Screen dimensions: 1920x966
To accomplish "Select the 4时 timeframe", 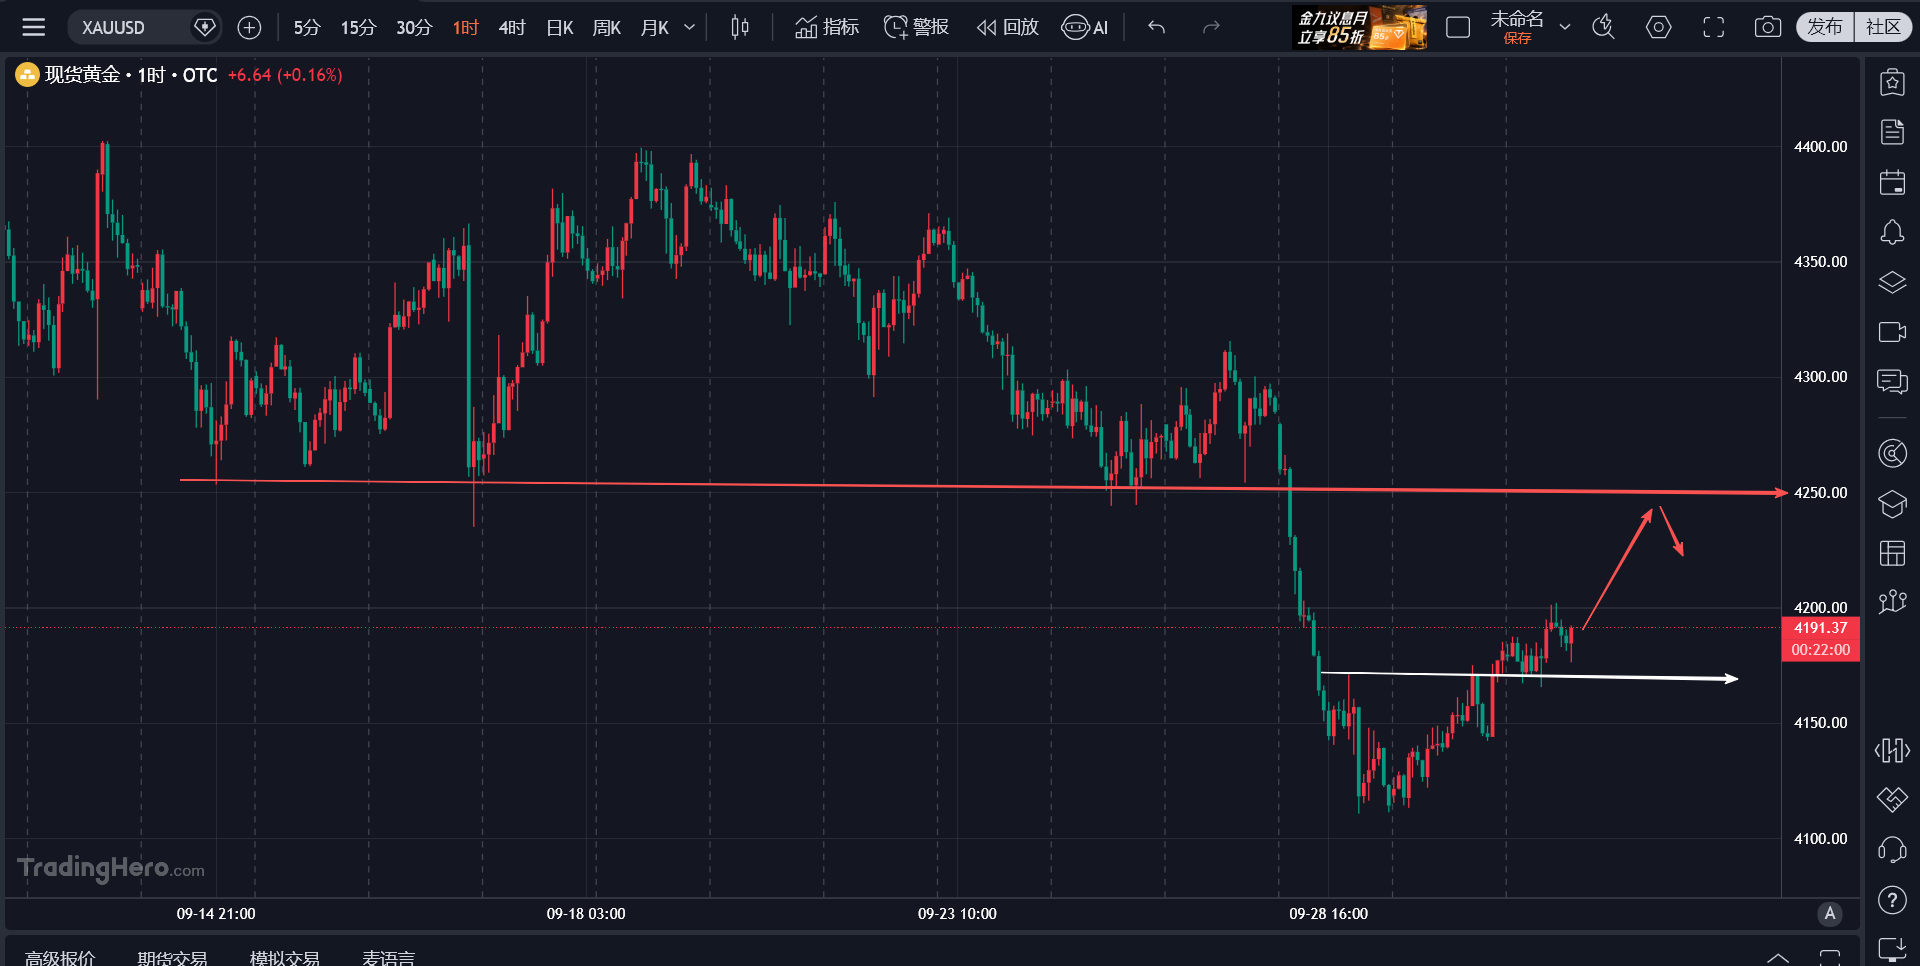I will click(512, 27).
